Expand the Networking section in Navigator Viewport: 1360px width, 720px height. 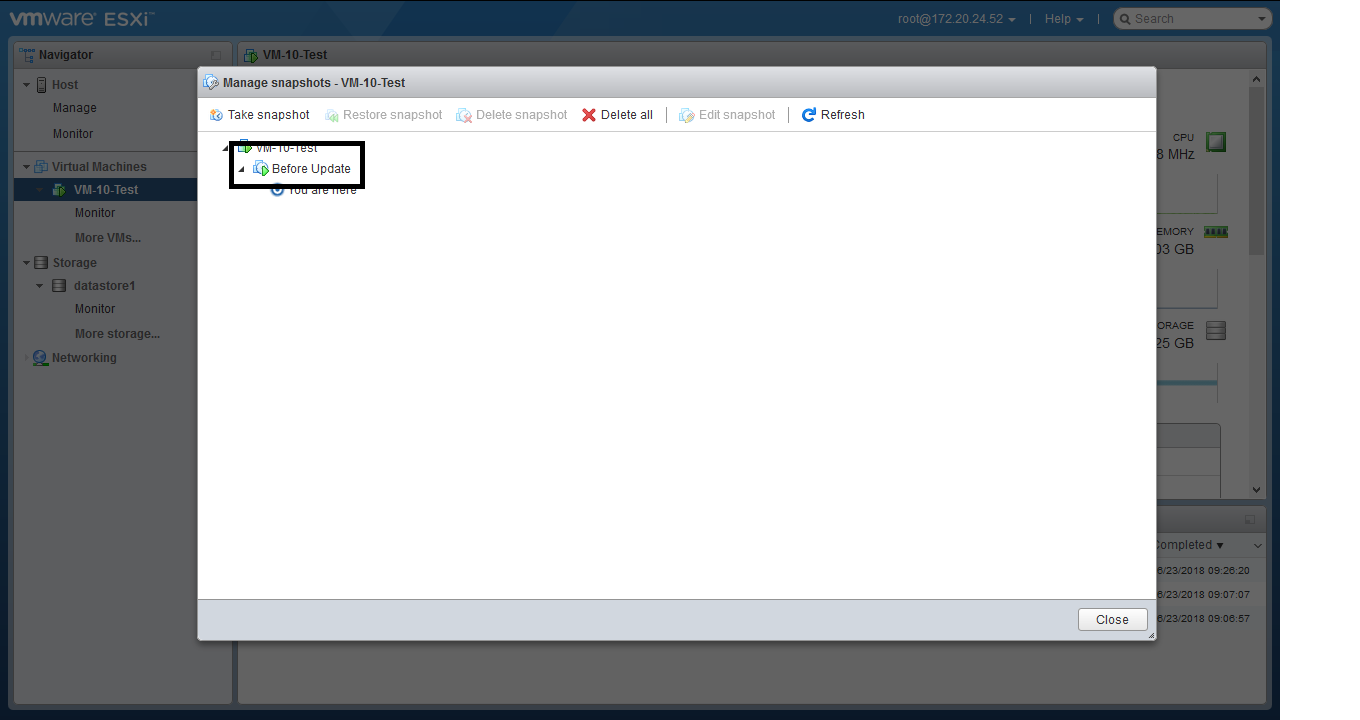click(x=27, y=358)
